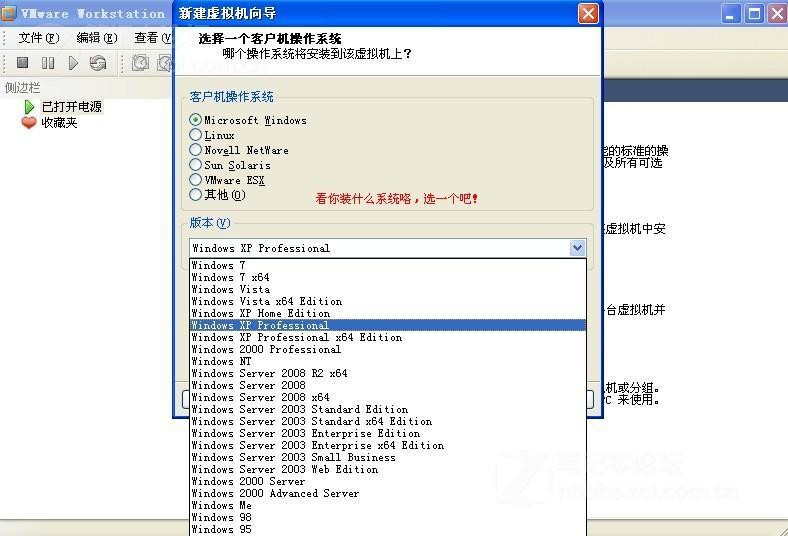Screen dimensions: 788x536
Task: Open the 文件(F) menu
Action: click(38, 37)
